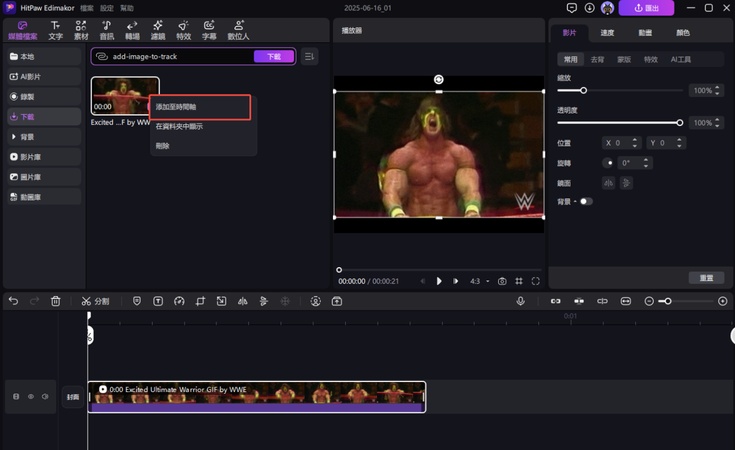Click the 匯出 export button
This screenshot has width=735, height=450.
click(646, 8)
